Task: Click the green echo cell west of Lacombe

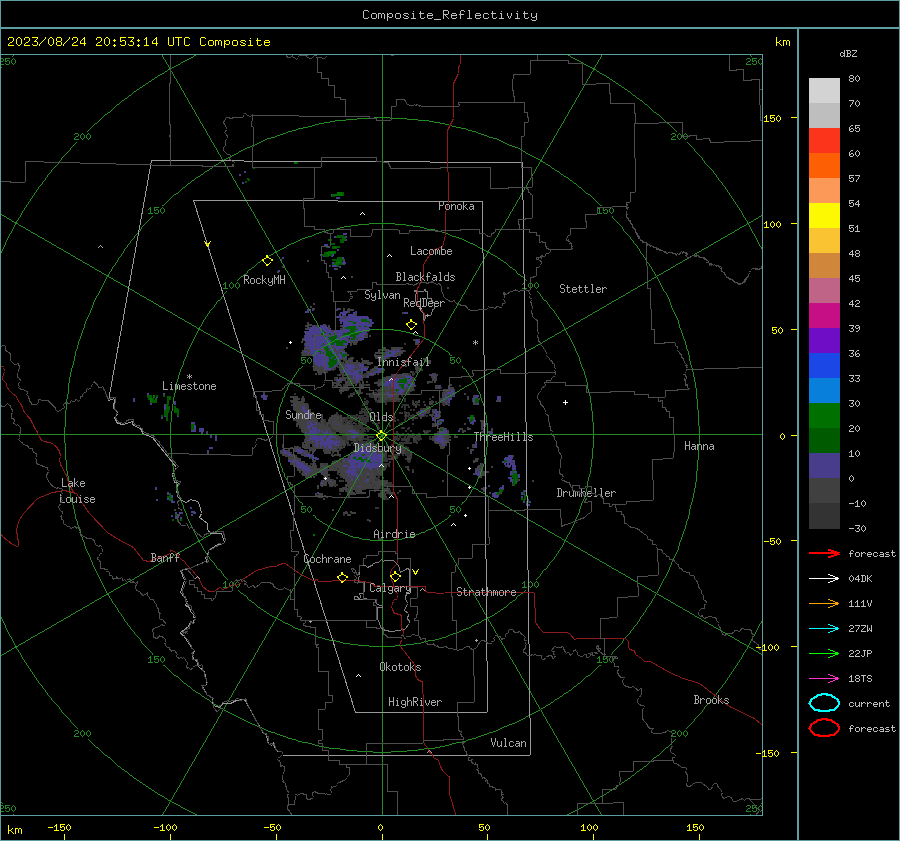Action: tap(333, 250)
